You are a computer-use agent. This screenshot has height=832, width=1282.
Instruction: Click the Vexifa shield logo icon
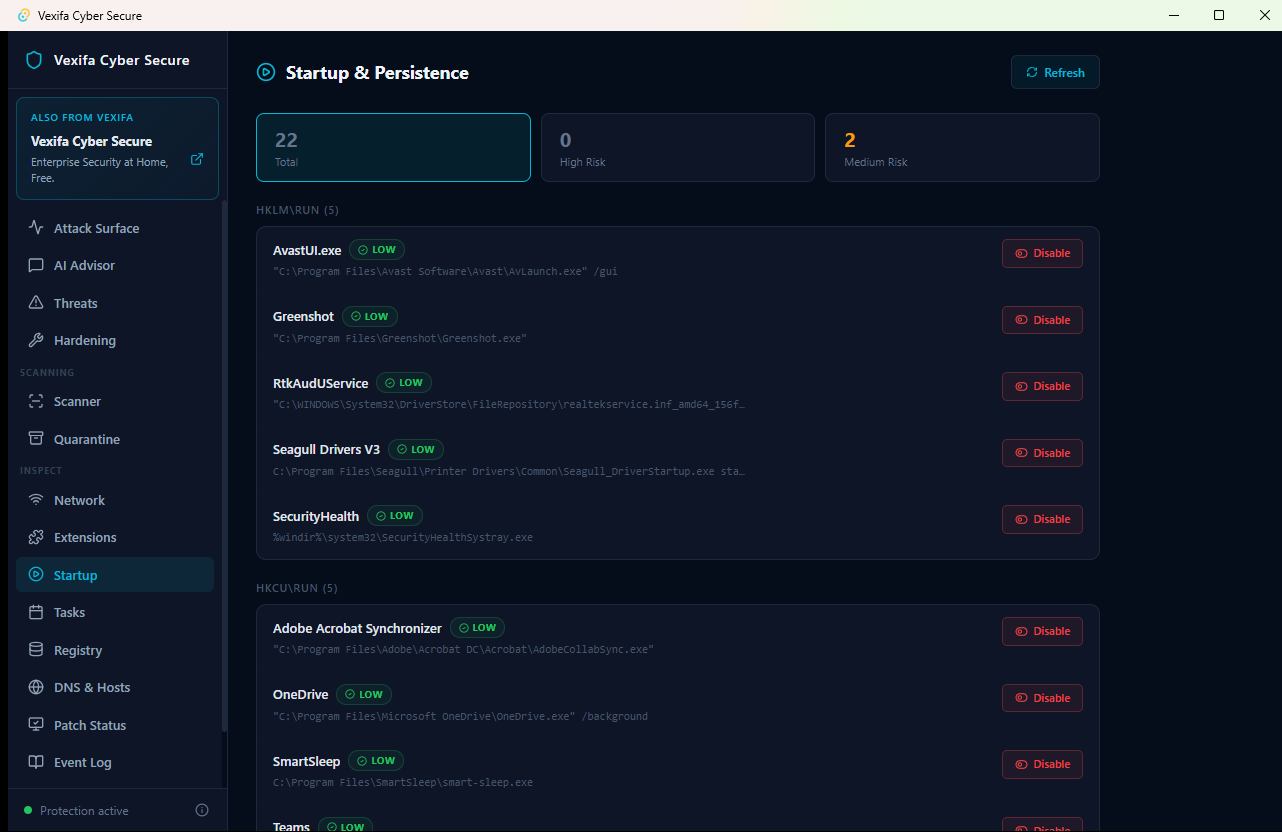34,60
